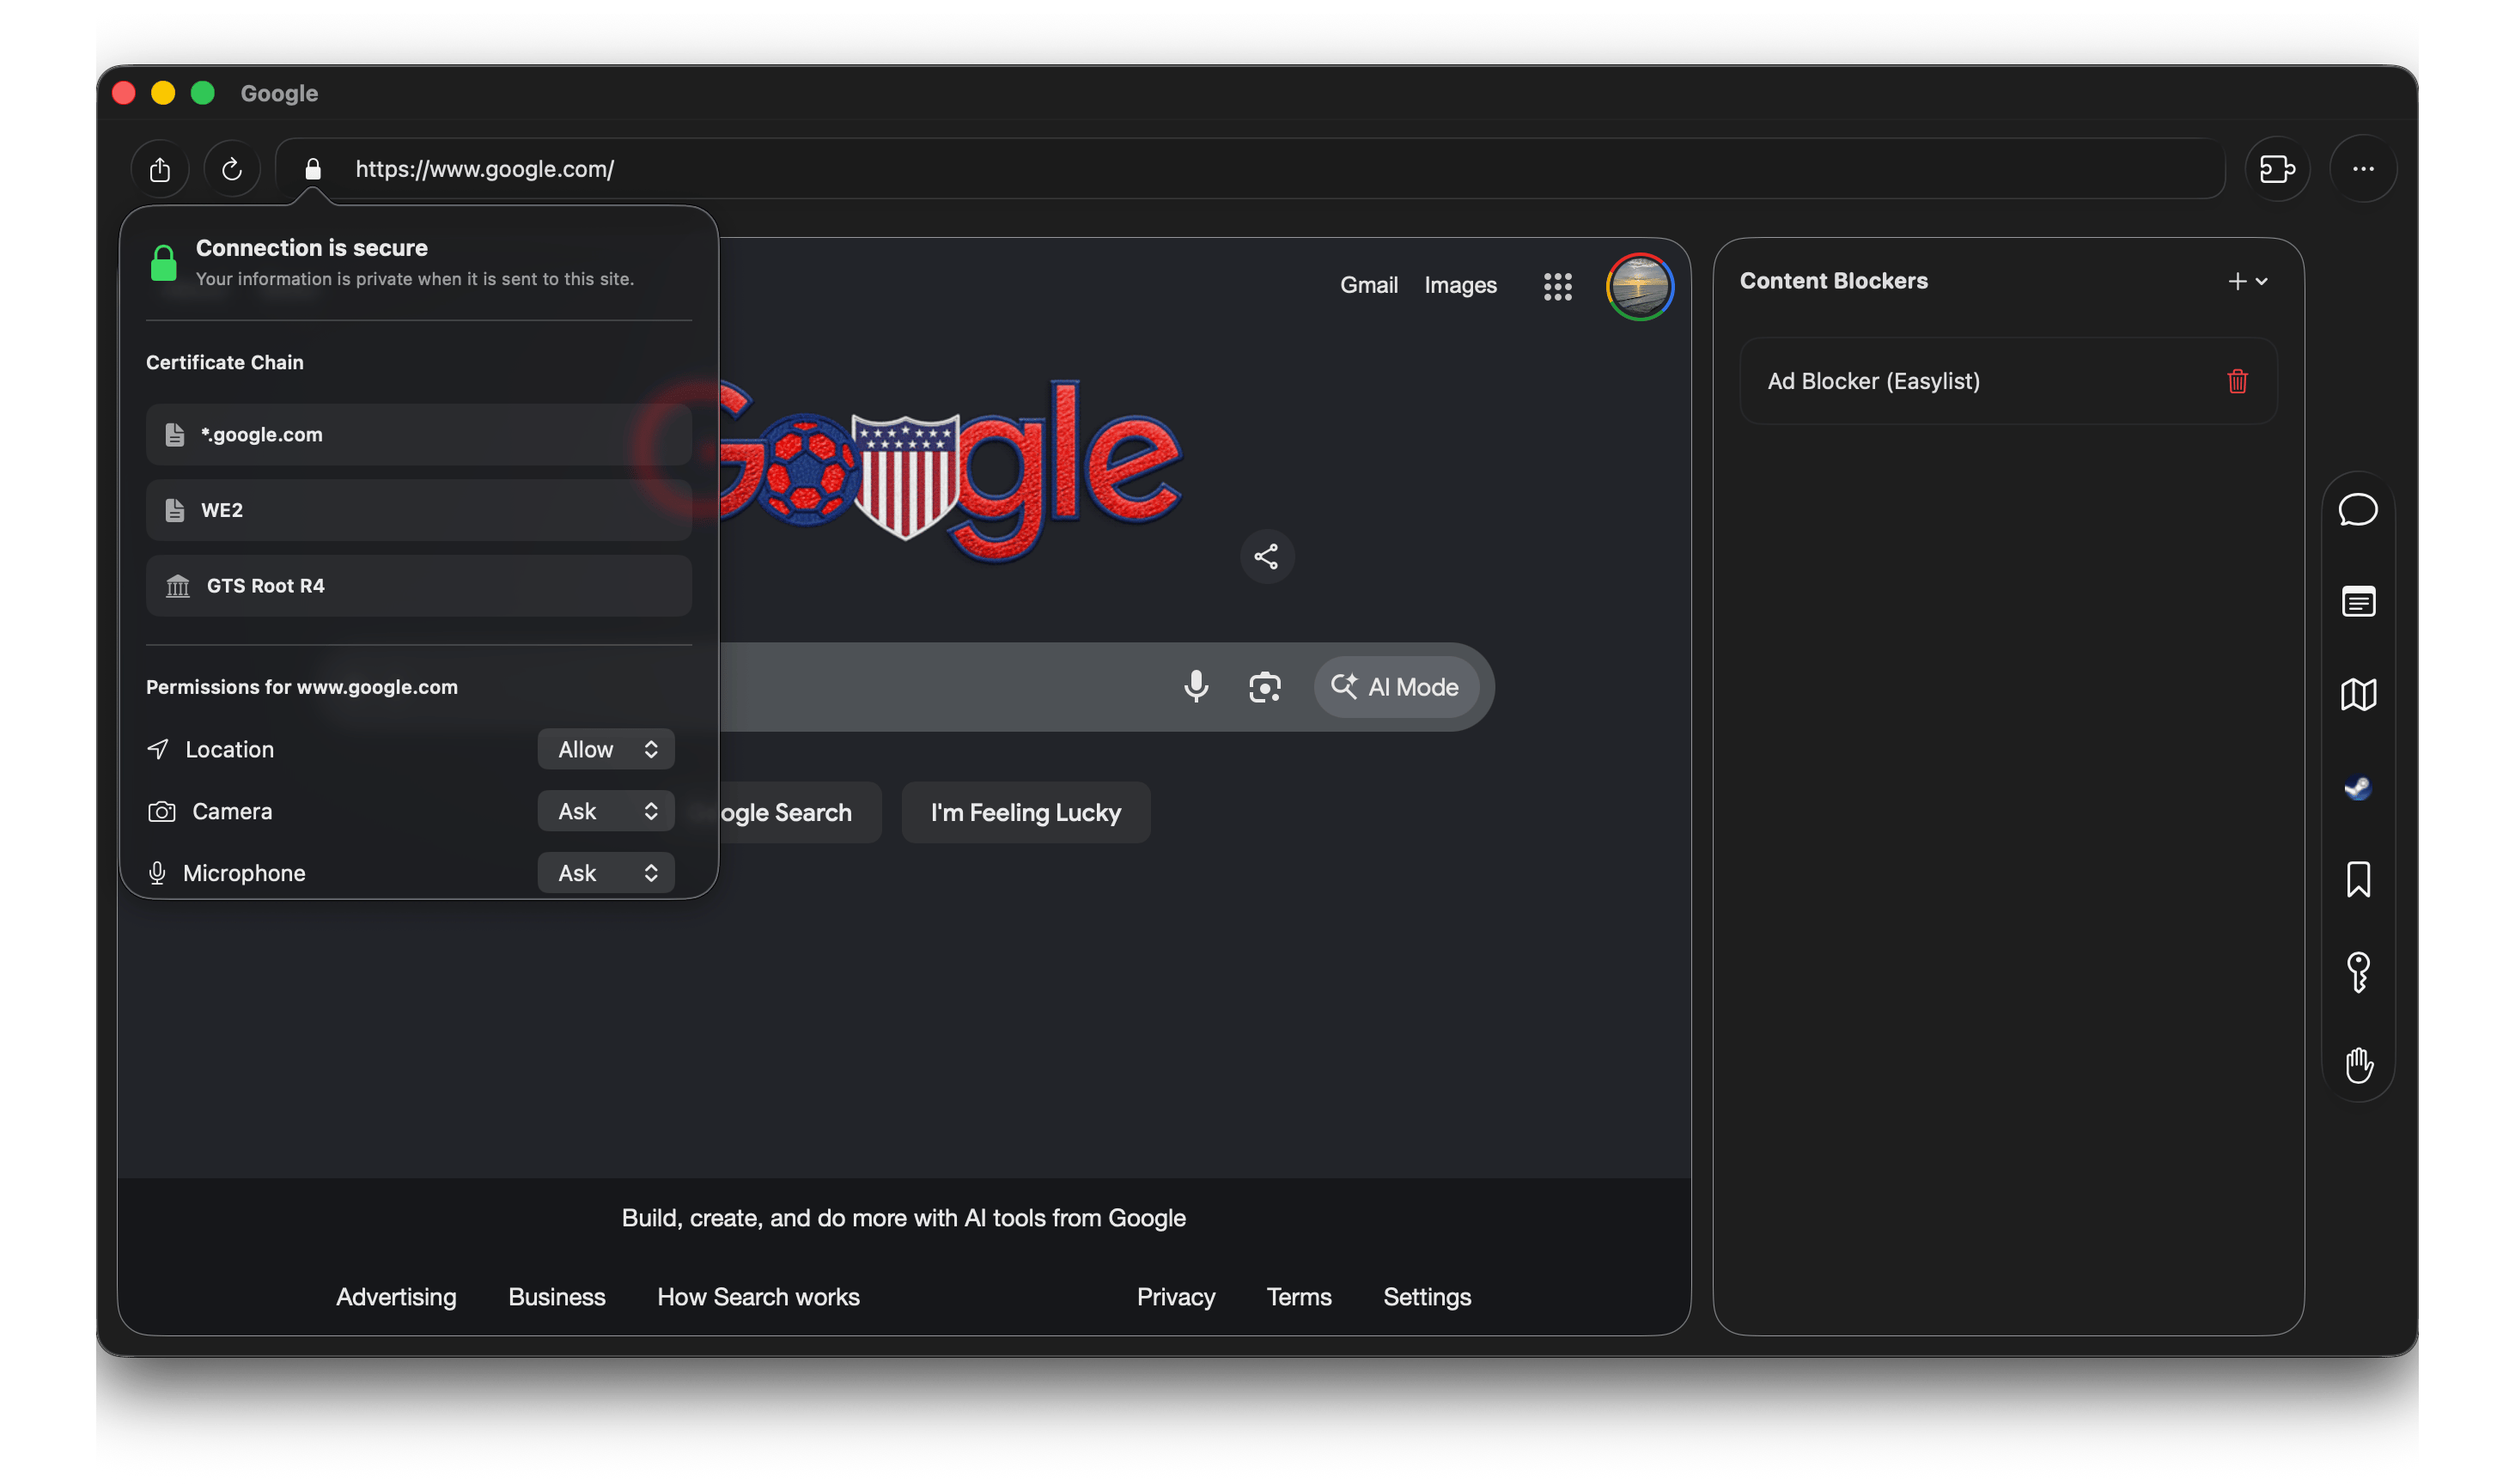Open the map sidebar icon
This screenshot has width=2515, height=1484.
click(x=2358, y=694)
